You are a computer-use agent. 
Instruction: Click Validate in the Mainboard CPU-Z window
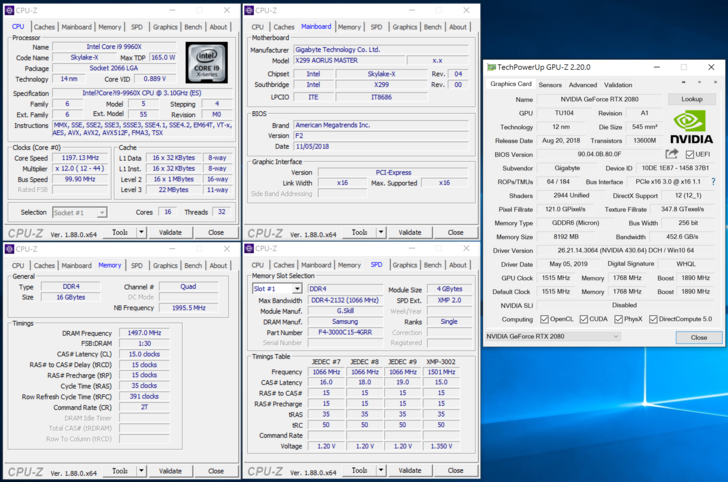click(x=409, y=232)
